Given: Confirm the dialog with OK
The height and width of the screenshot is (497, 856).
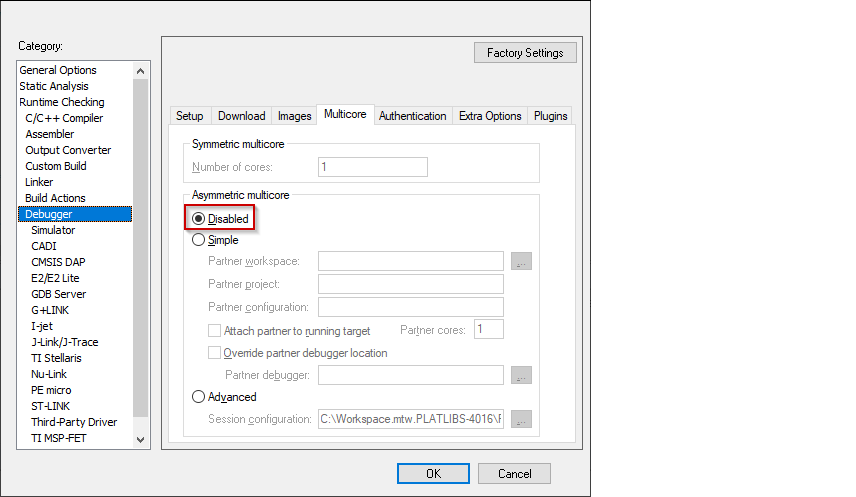Looking at the screenshot, I should (x=433, y=473).
